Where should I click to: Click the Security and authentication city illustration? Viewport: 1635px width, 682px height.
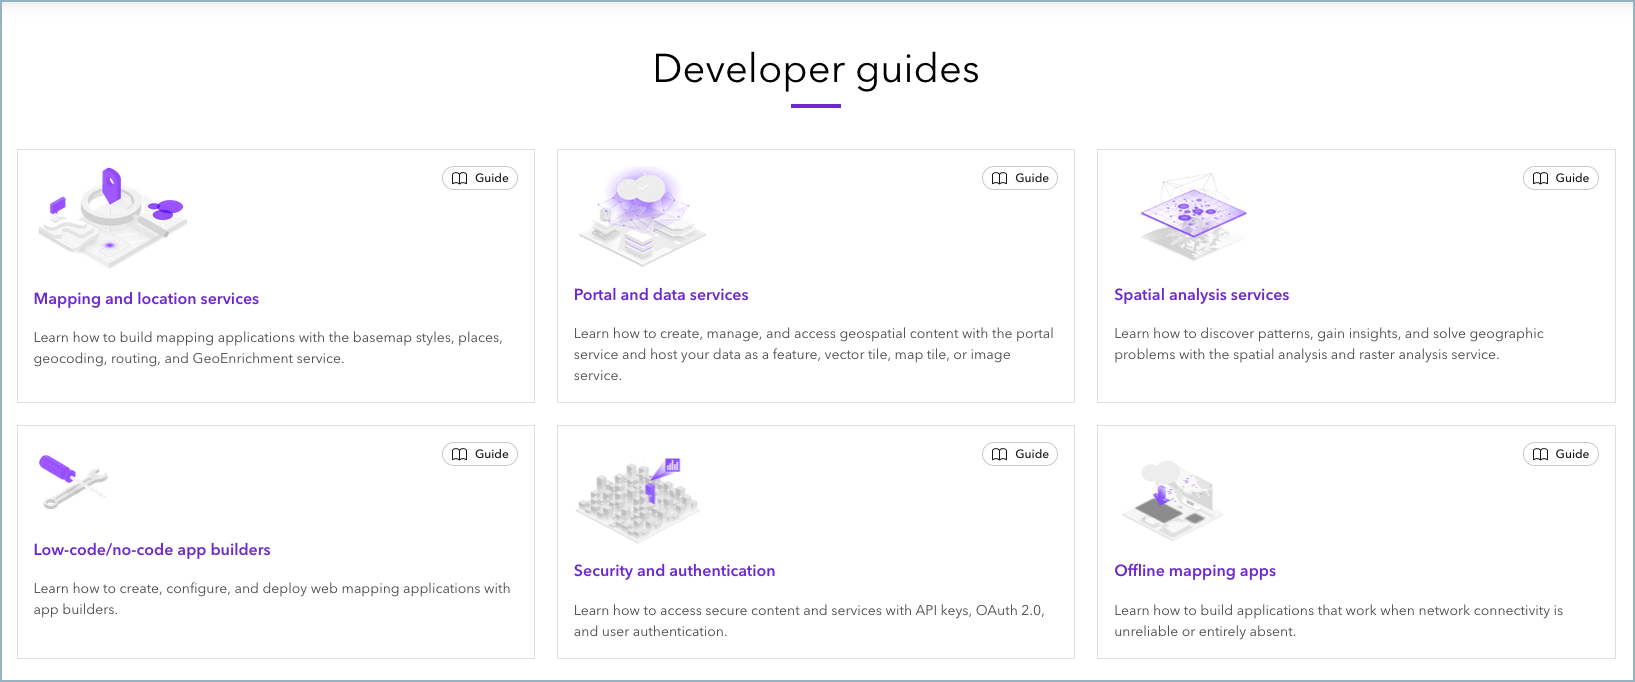[637, 500]
